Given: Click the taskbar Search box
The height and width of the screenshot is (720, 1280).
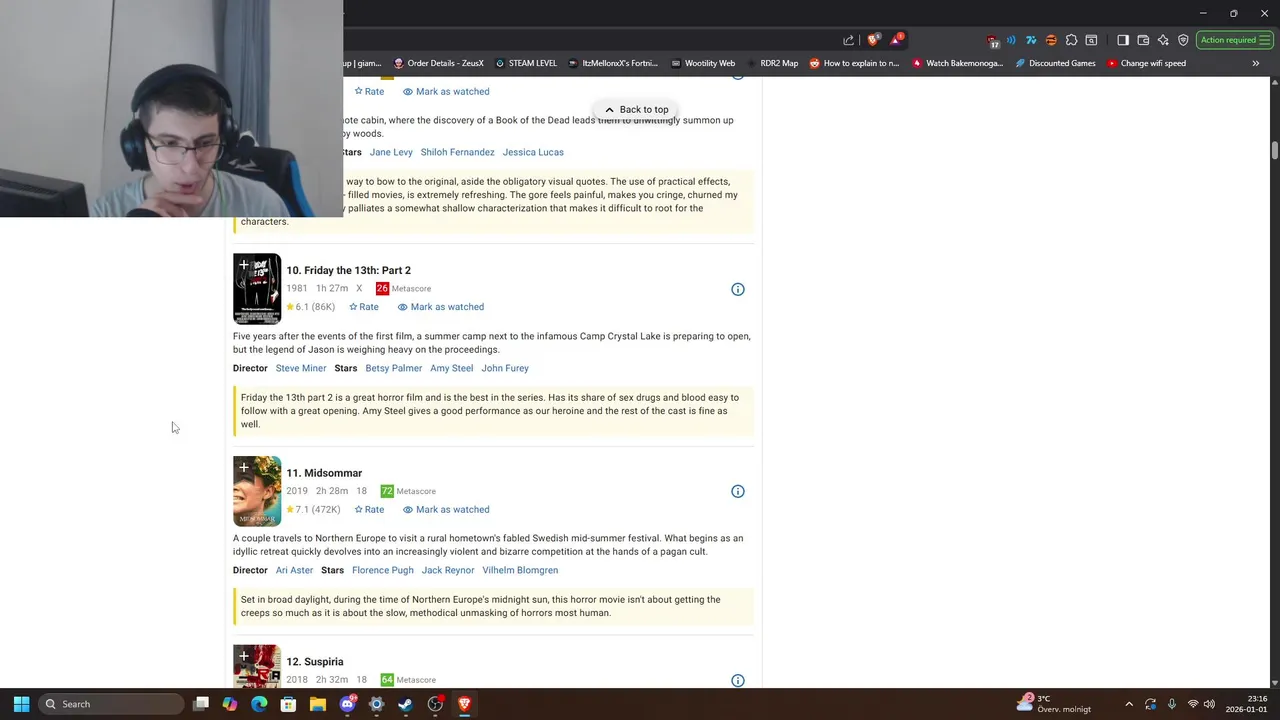Looking at the screenshot, I should (111, 704).
